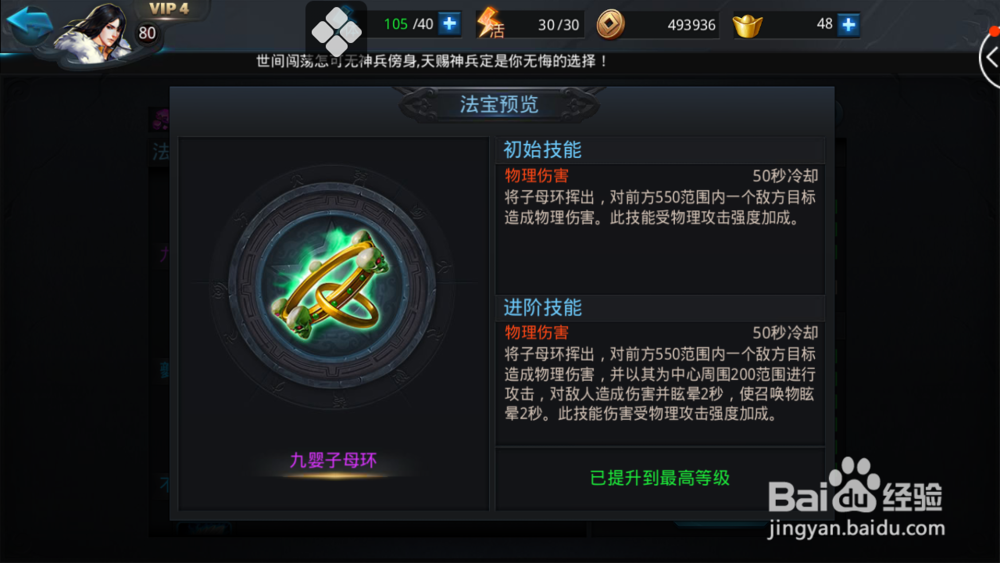Select the 初始技能 section header

pos(543,150)
